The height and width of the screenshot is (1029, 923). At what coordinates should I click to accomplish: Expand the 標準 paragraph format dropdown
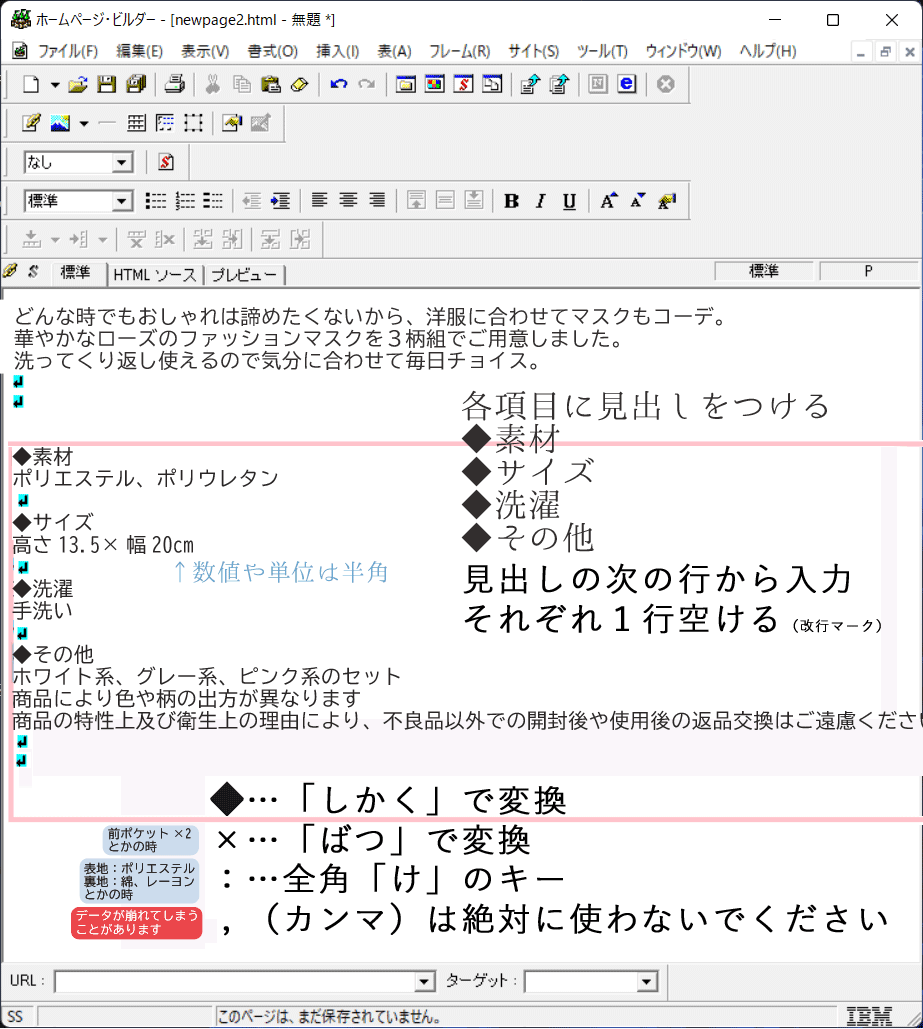click(122, 201)
